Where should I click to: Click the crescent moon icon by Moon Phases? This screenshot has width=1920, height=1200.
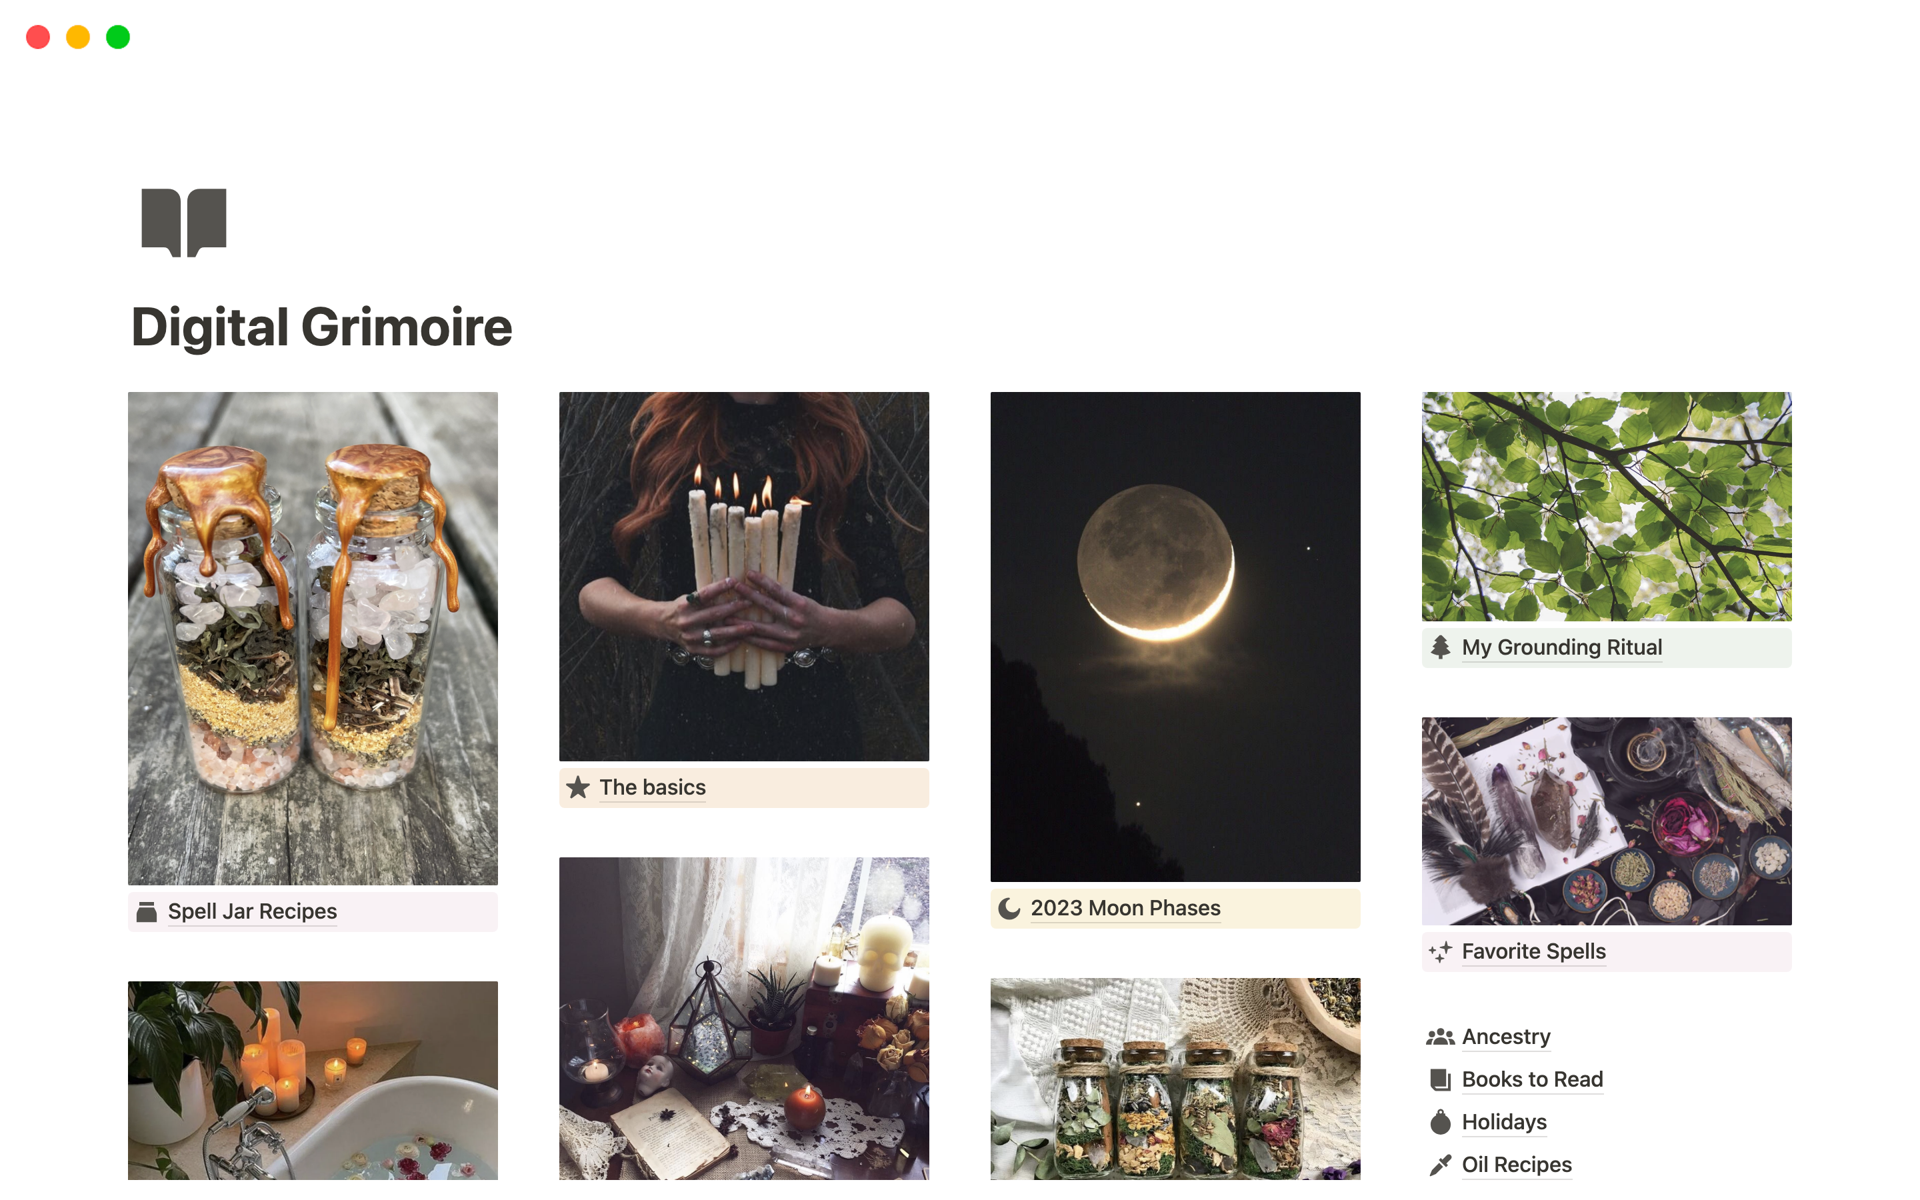[1009, 908]
